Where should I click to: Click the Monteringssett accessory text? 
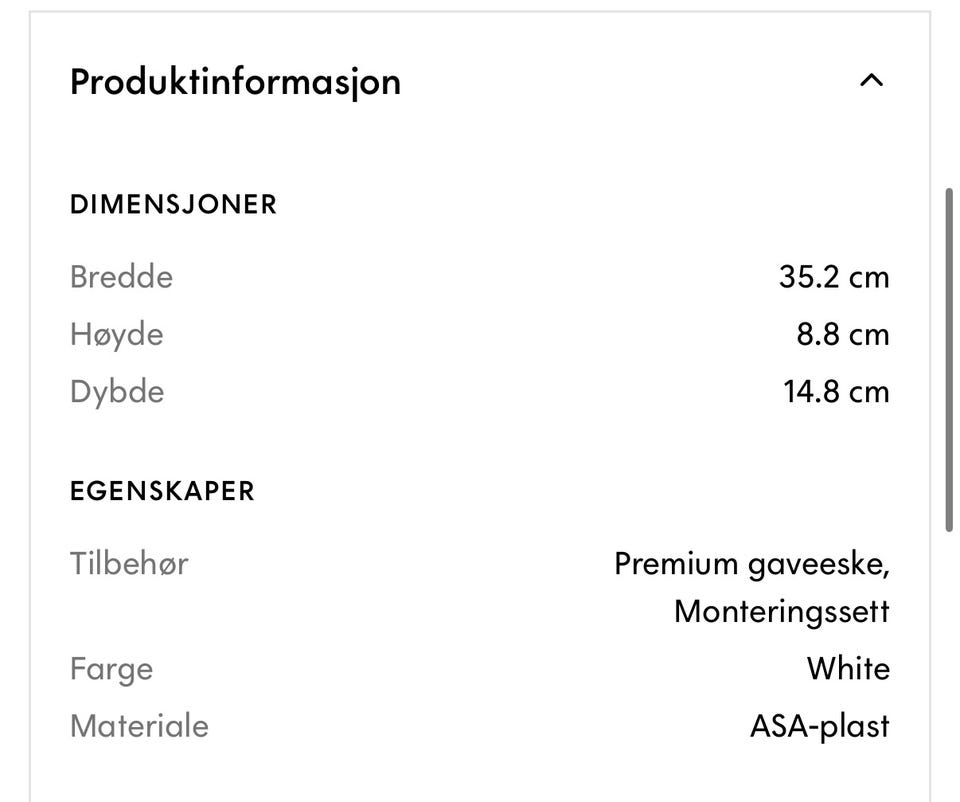pyautogui.click(x=781, y=610)
